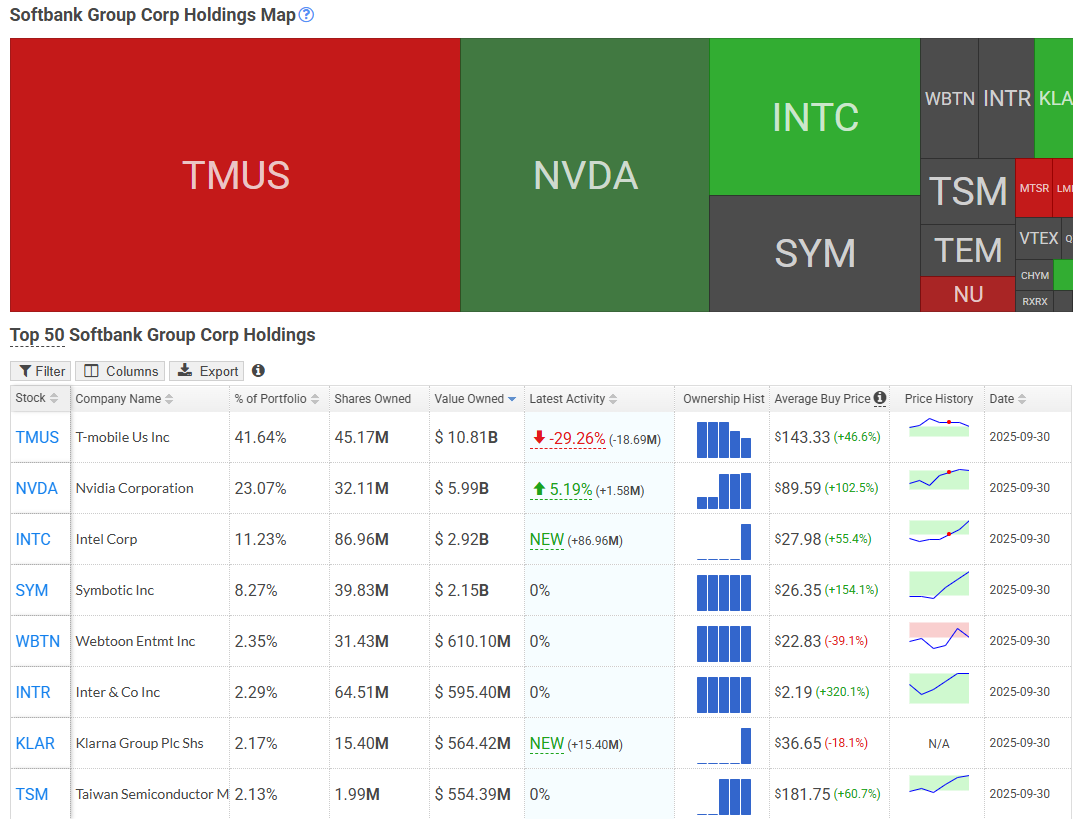Click TMUS ownership history bar chart
Screen dimensions: 1073x819
pos(723,439)
